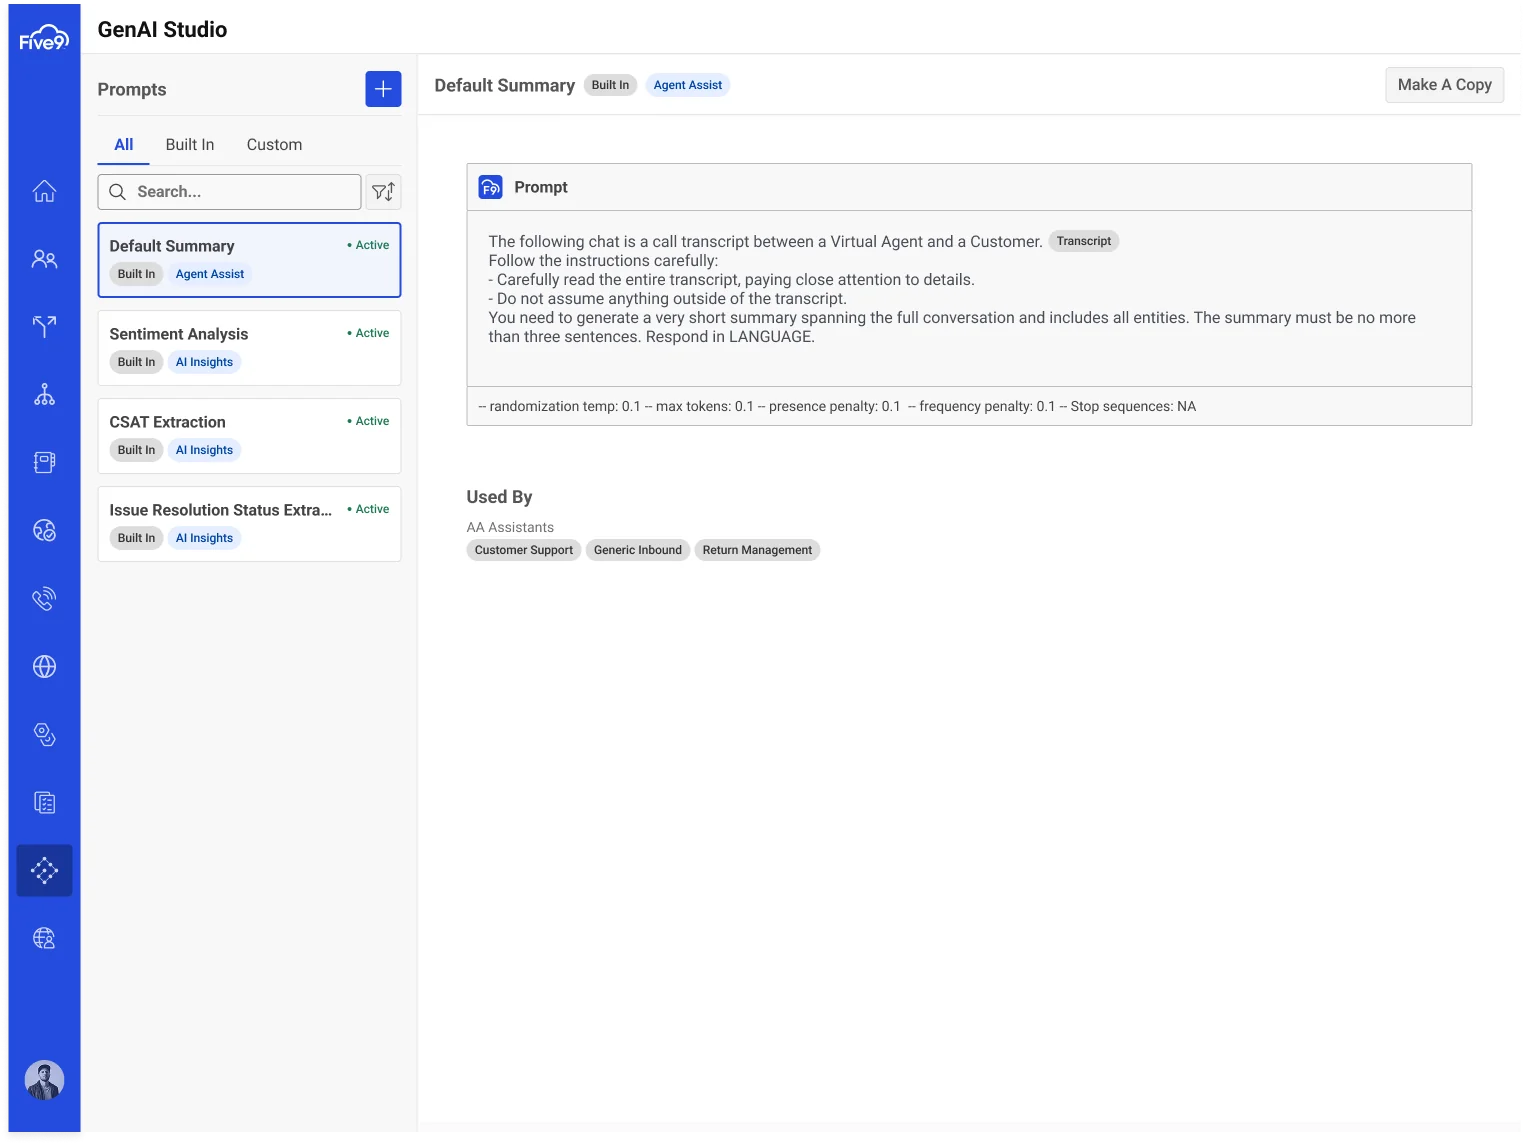Click the Agent Assist tag on Default Summary card

(210, 274)
